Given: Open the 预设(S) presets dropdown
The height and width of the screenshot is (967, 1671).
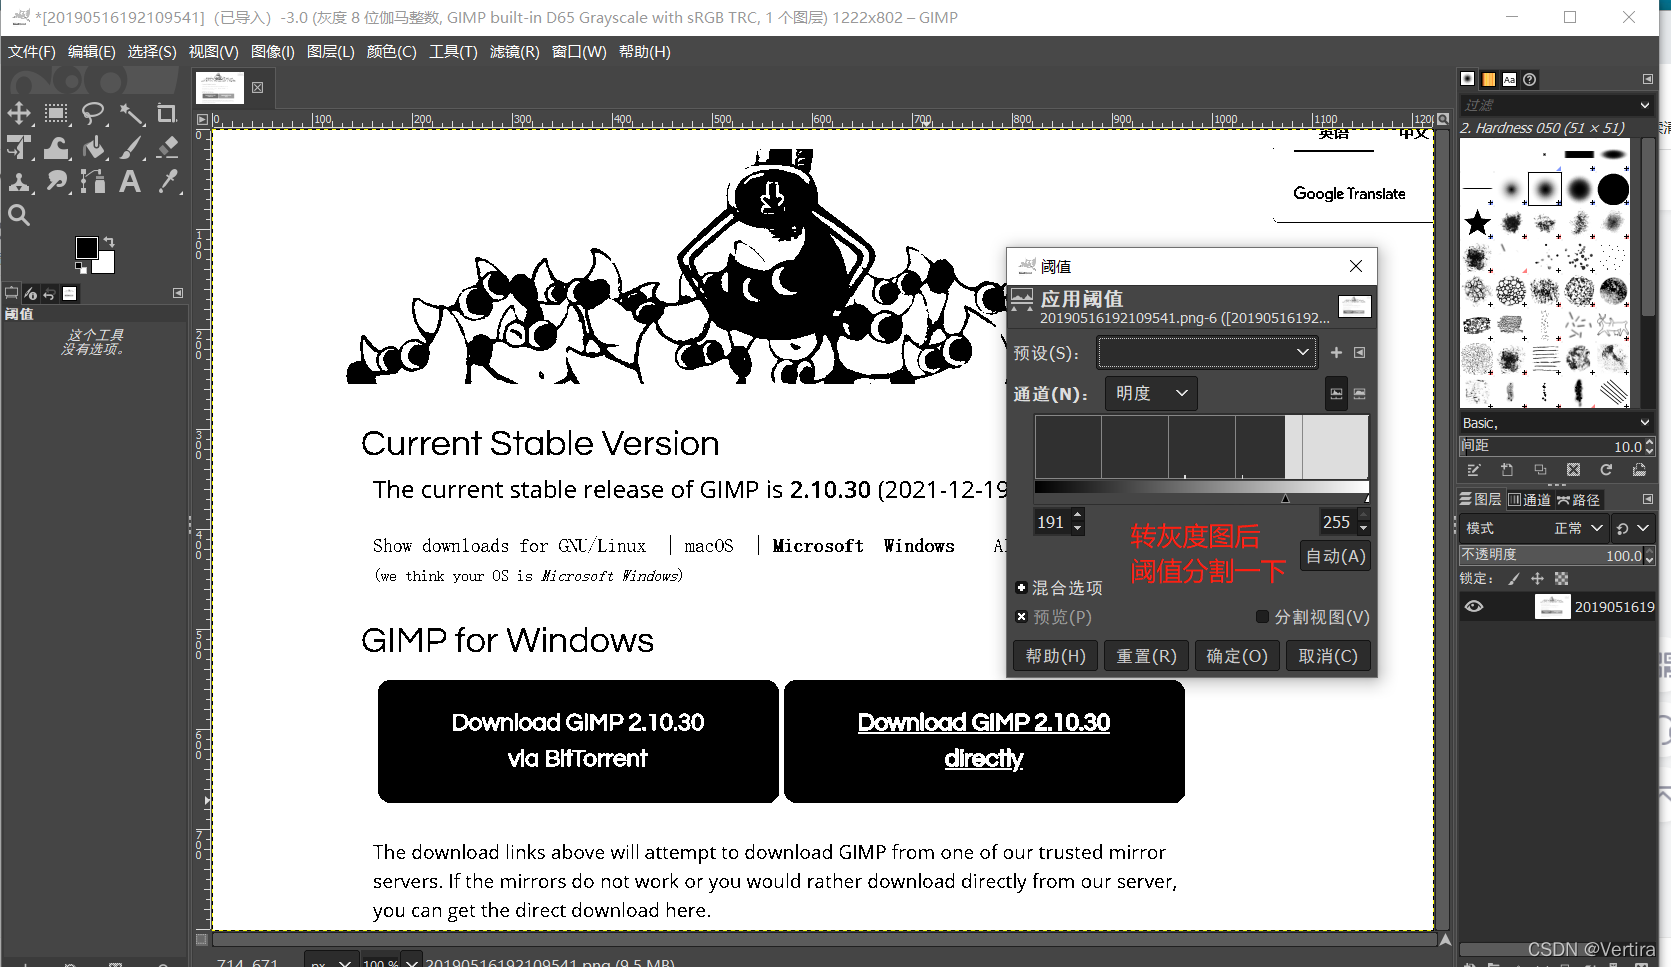Looking at the screenshot, I should tap(1207, 352).
